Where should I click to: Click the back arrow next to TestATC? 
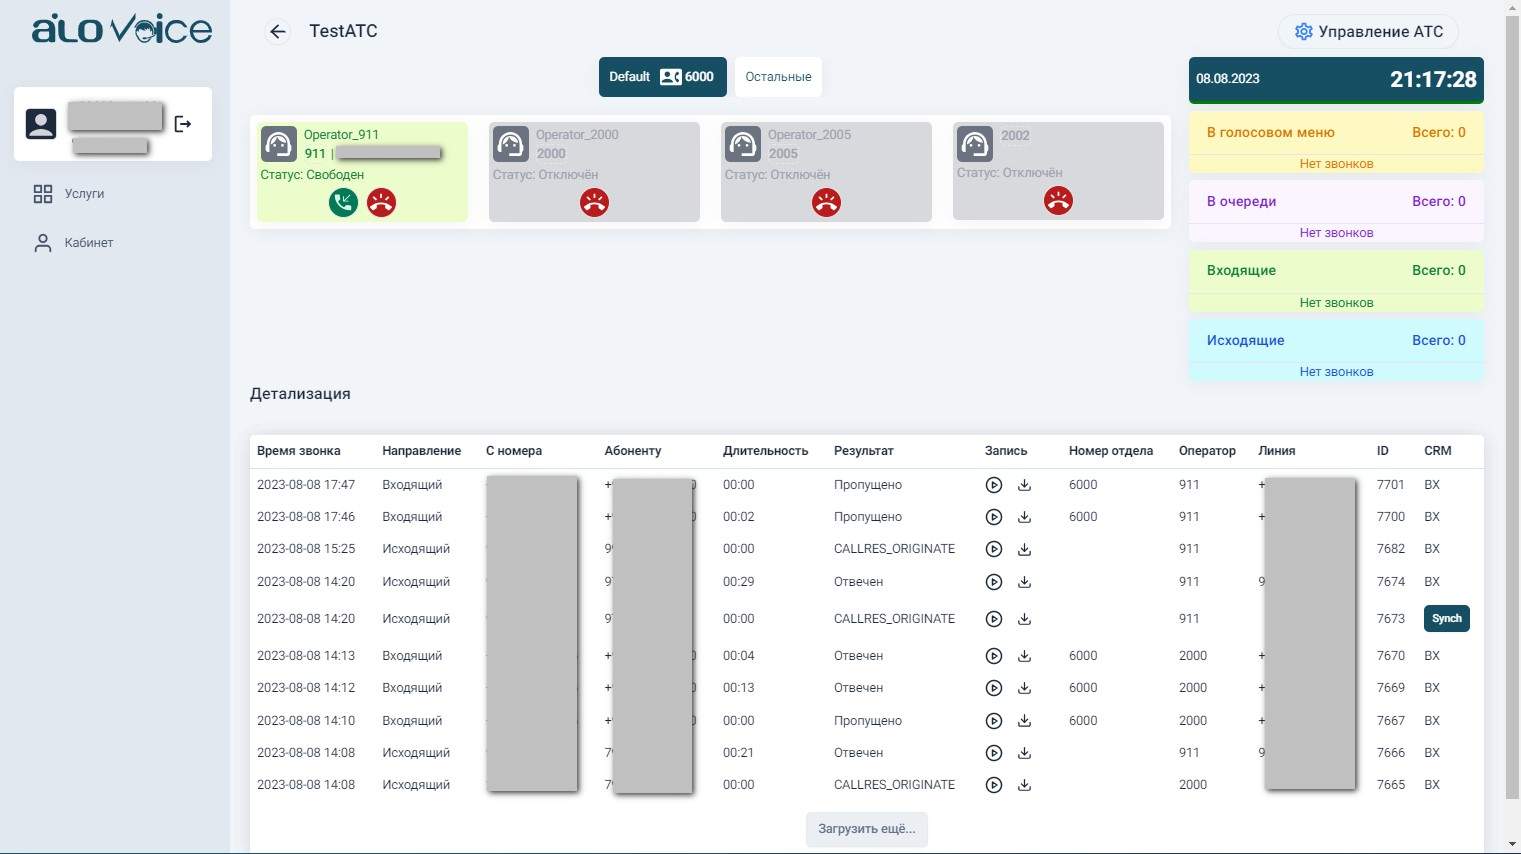point(278,32)
